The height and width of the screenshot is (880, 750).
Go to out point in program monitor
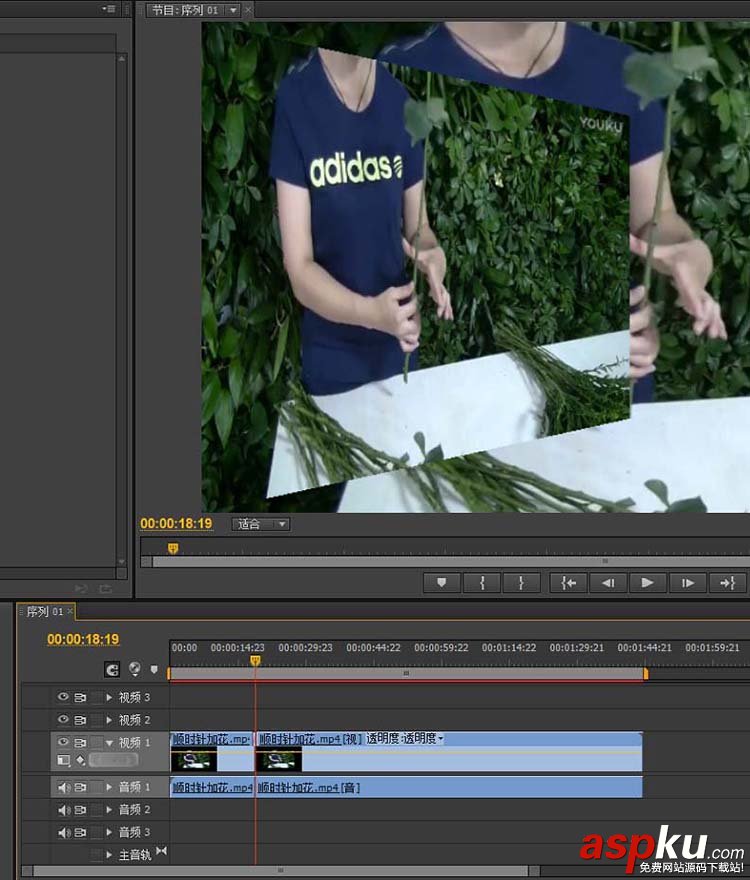coord(728,583)
